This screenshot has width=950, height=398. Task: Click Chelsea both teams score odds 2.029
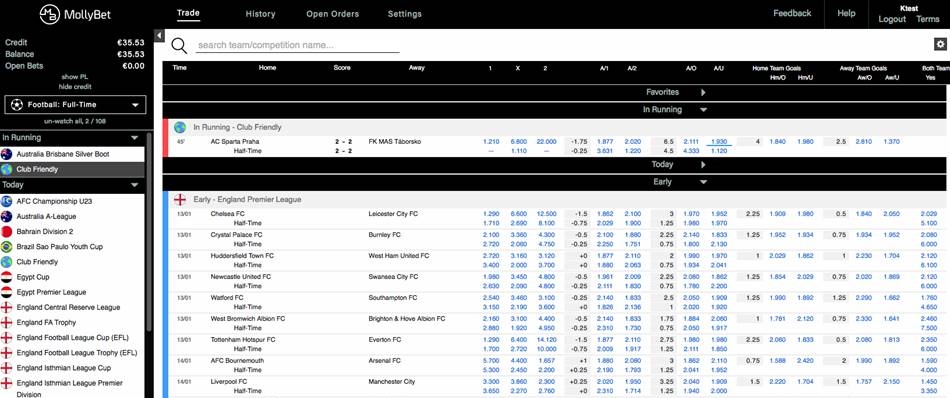tap(928, 214)
